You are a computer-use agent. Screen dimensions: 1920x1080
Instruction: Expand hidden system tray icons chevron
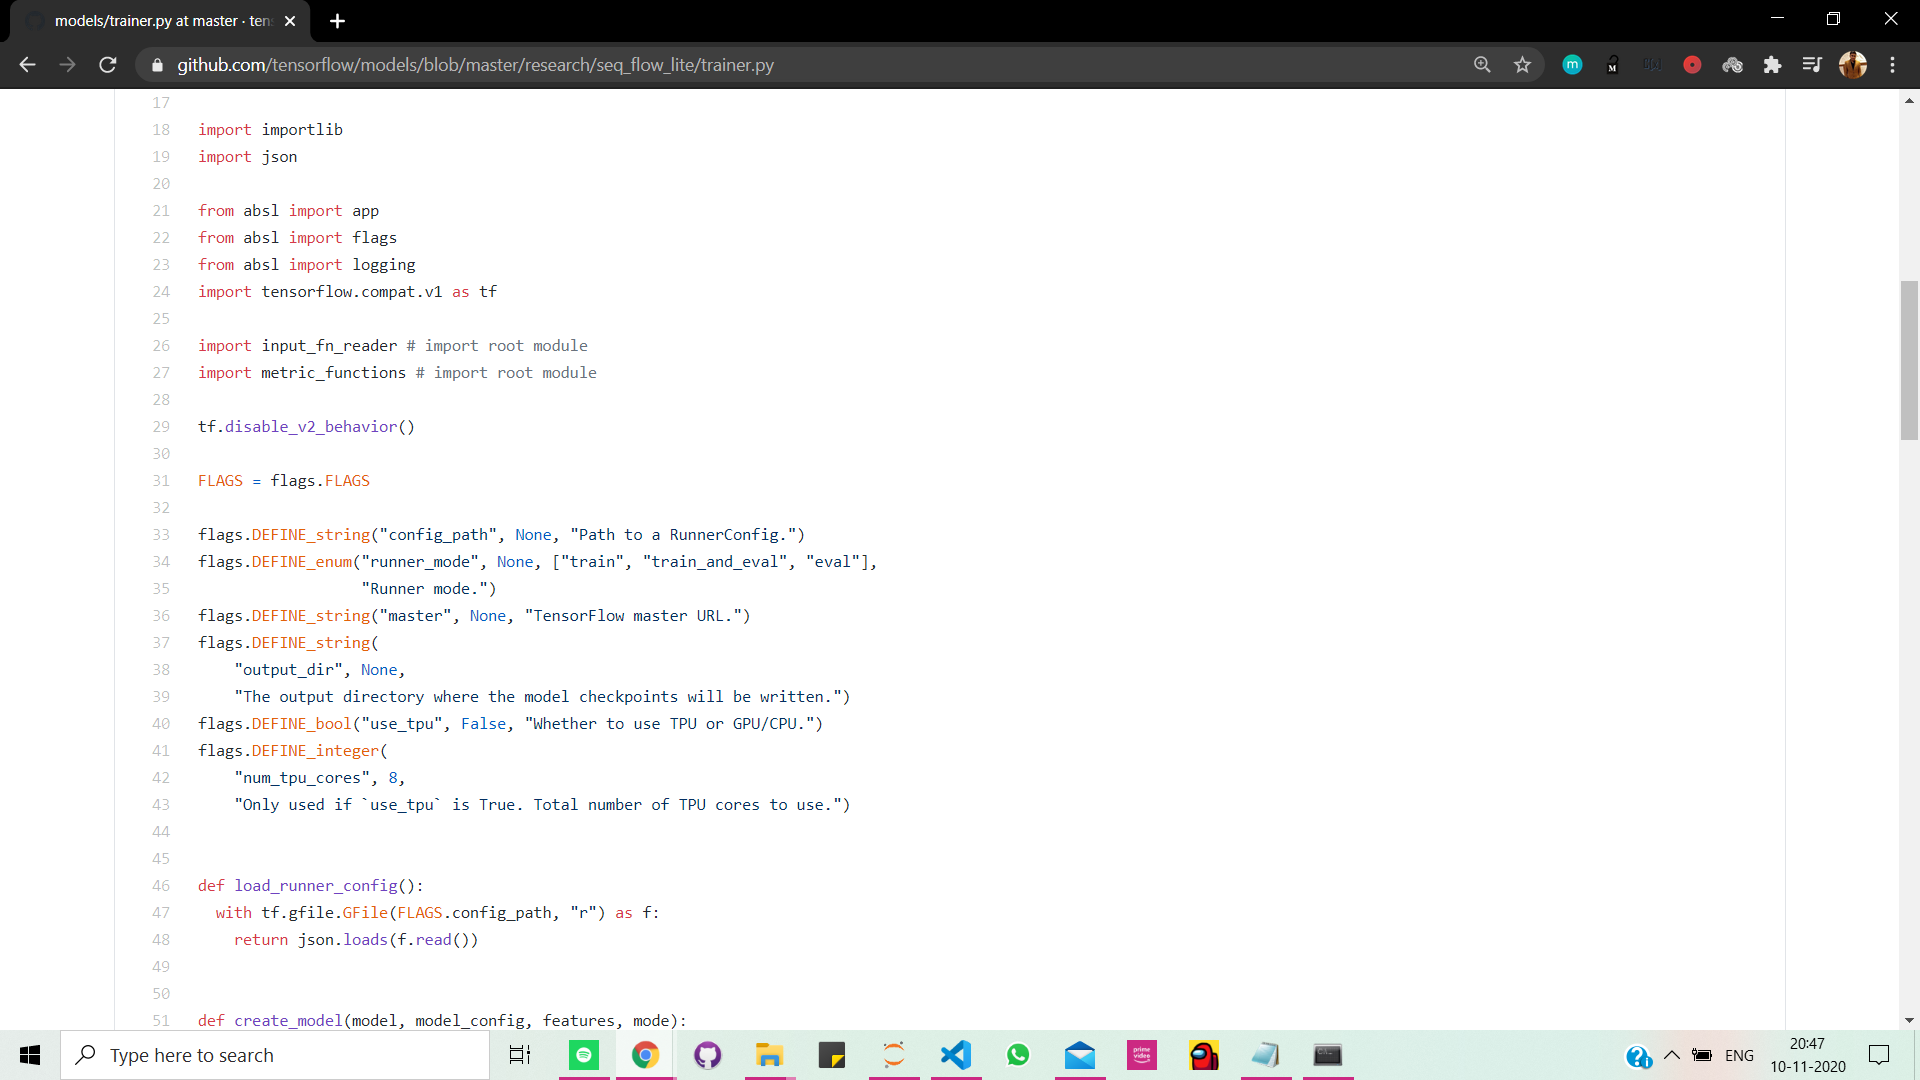coord(1671,1055)
